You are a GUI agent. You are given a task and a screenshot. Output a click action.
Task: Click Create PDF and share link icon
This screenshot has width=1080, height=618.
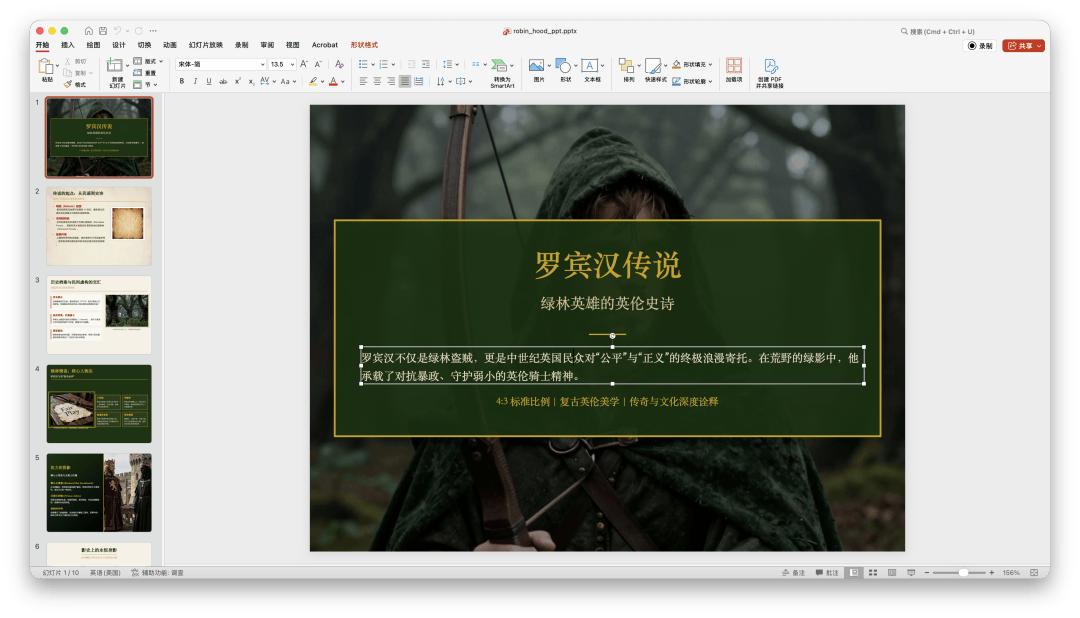(x=770, y=70)
